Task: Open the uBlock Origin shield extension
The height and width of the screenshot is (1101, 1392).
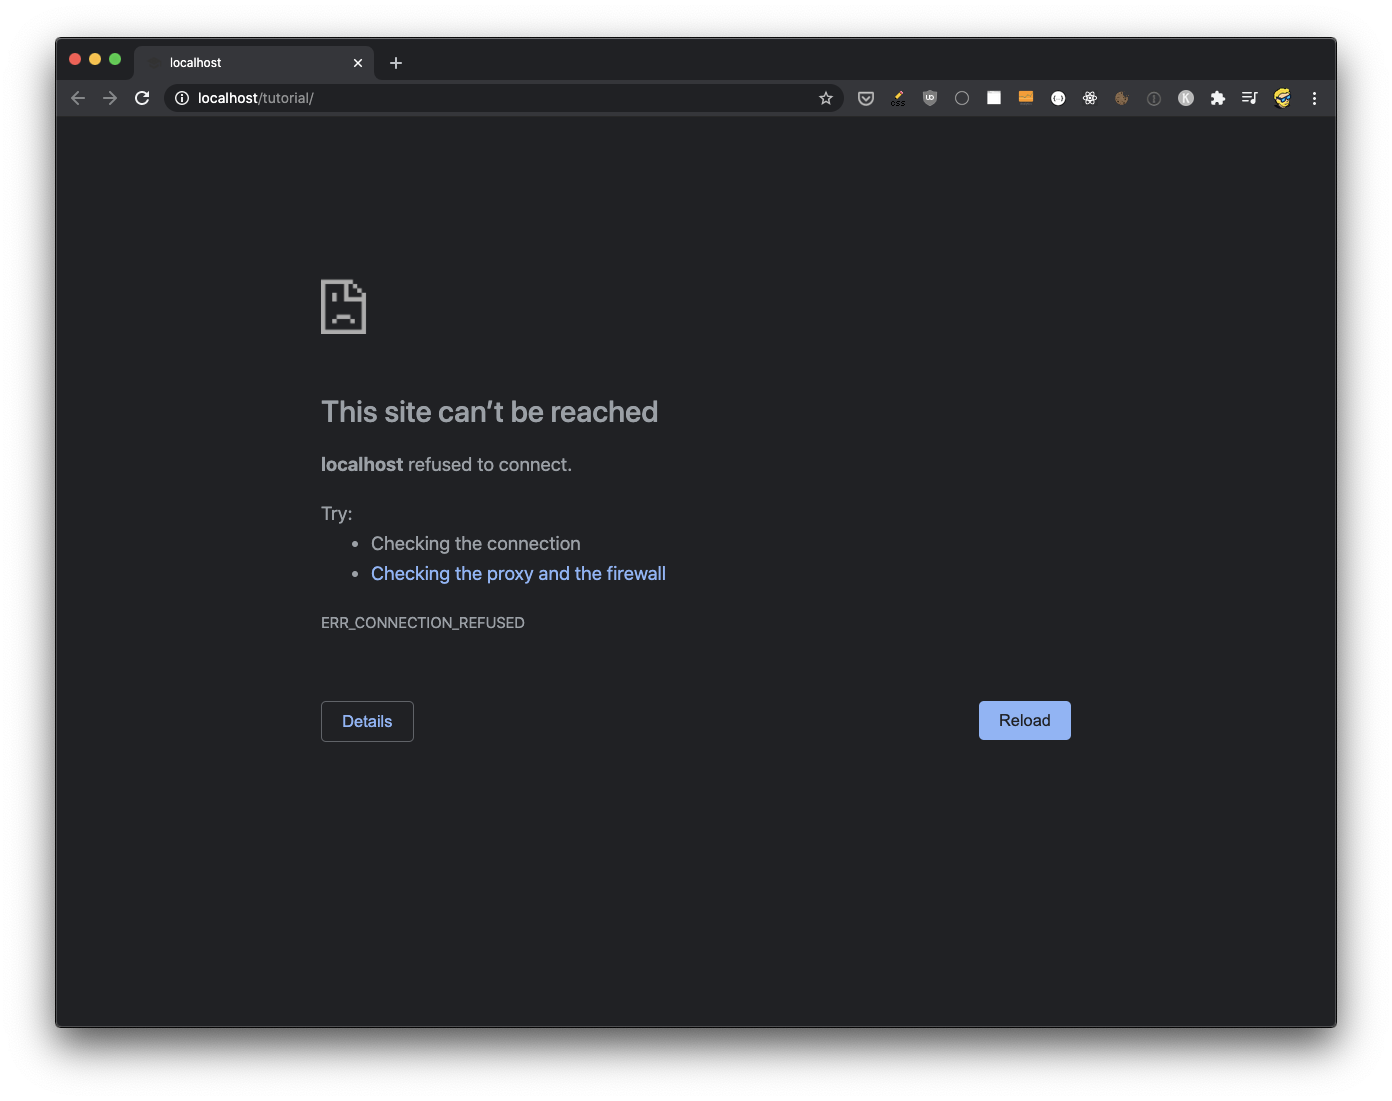Action: point(930,98)
